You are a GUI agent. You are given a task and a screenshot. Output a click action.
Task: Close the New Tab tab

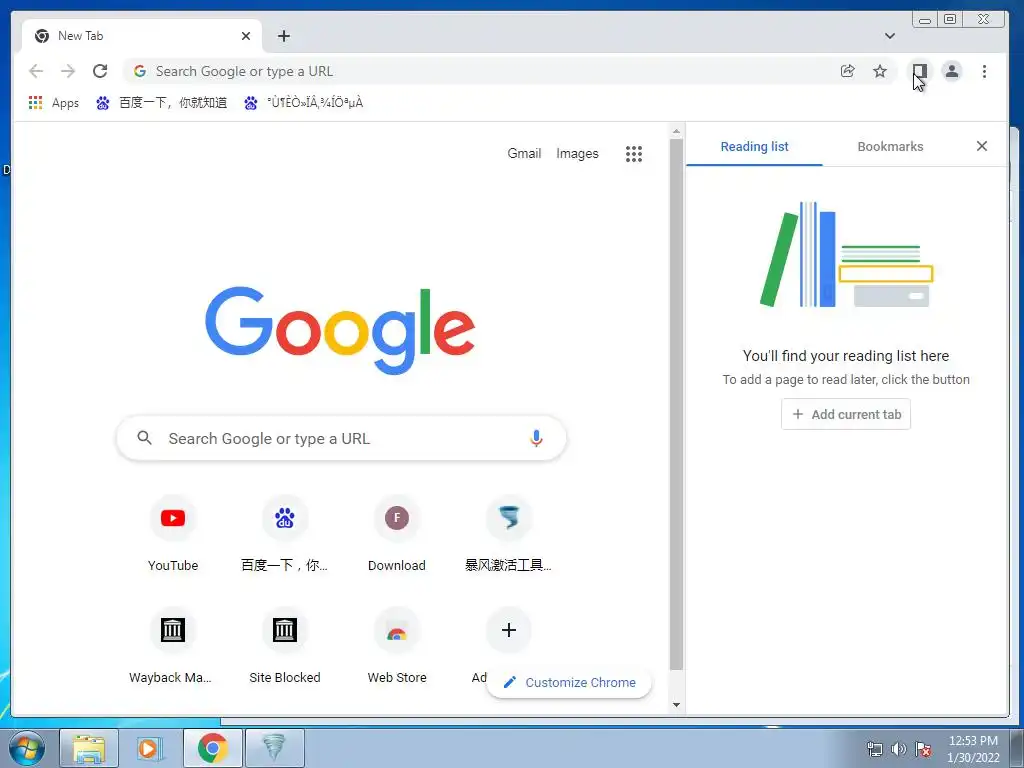click(x=246, y=36)
